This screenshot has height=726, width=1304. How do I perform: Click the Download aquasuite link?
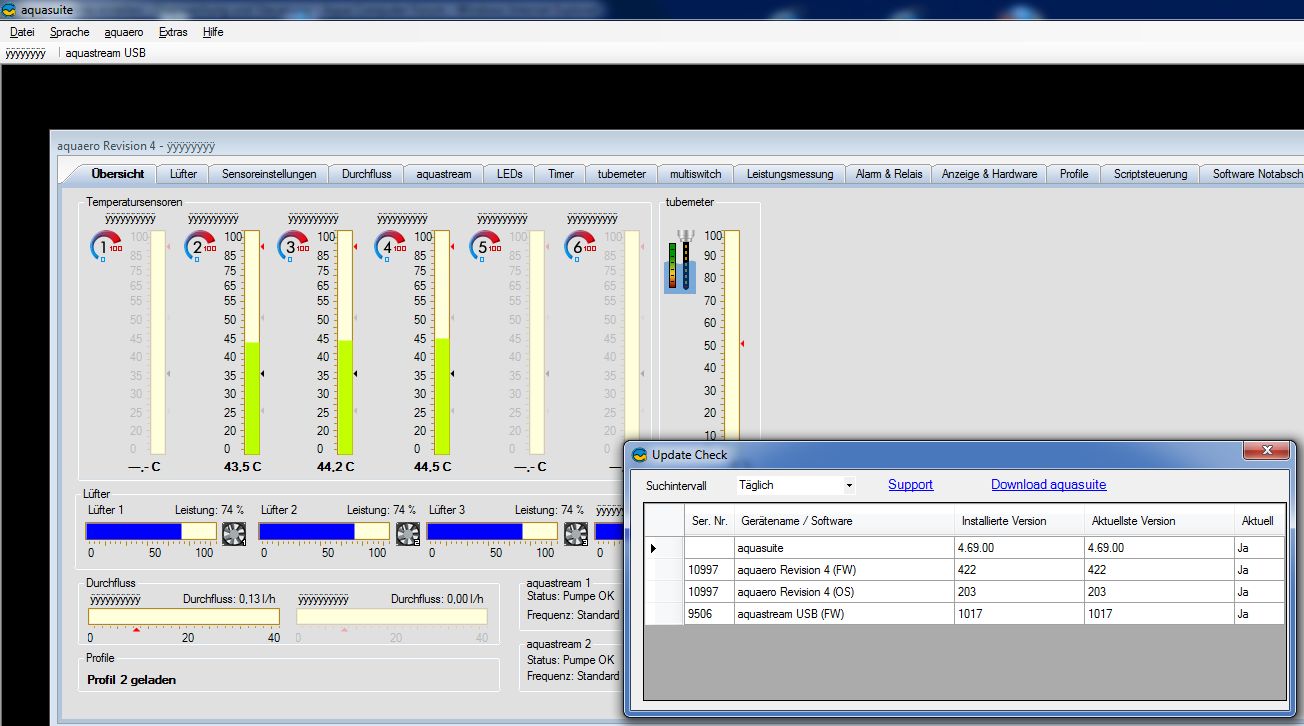[1048, 485]
